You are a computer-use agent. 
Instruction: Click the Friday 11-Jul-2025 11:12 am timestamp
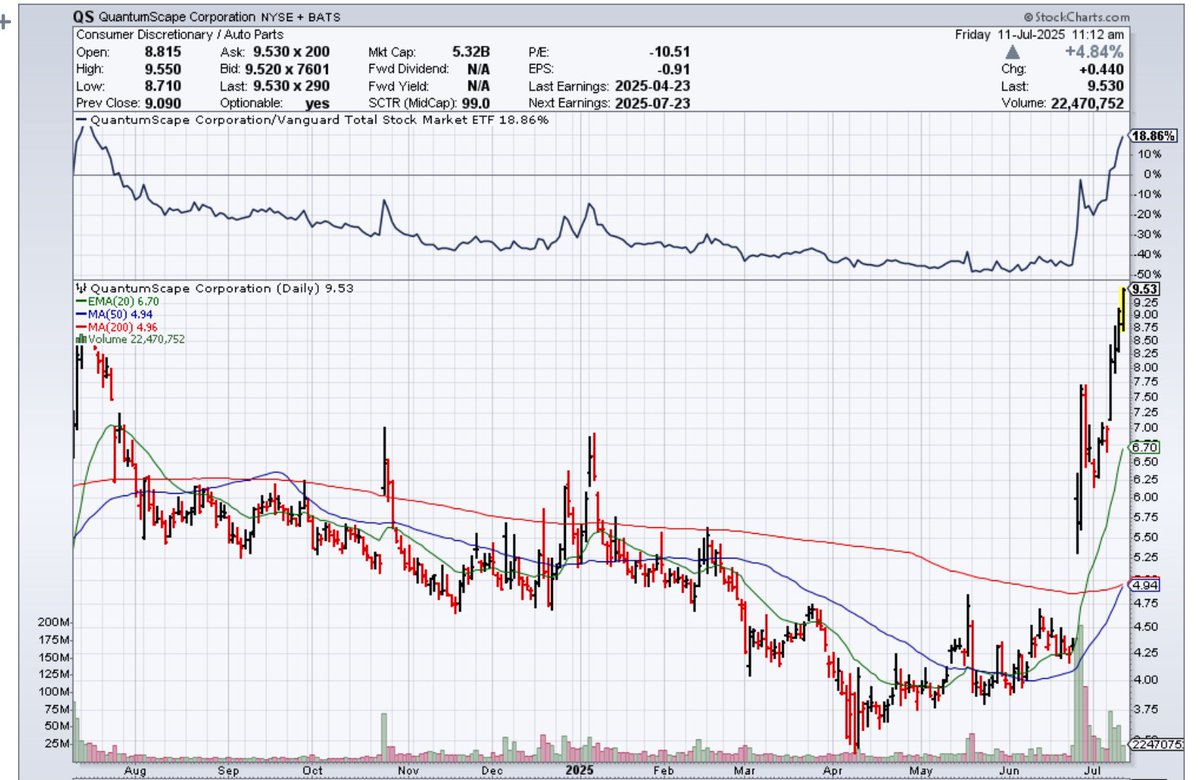1040,34
